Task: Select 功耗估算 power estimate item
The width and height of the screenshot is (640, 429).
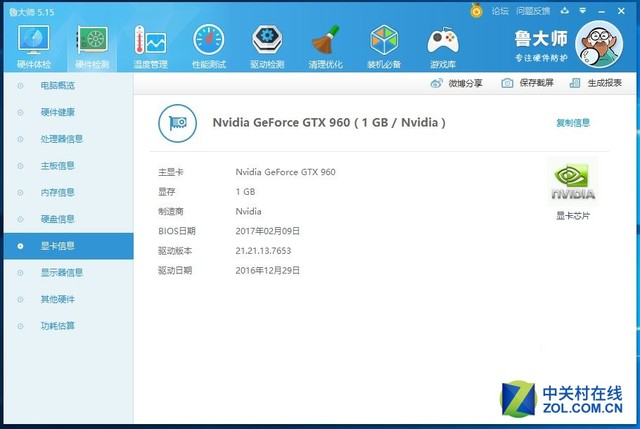Action: [x=57, y=325]
